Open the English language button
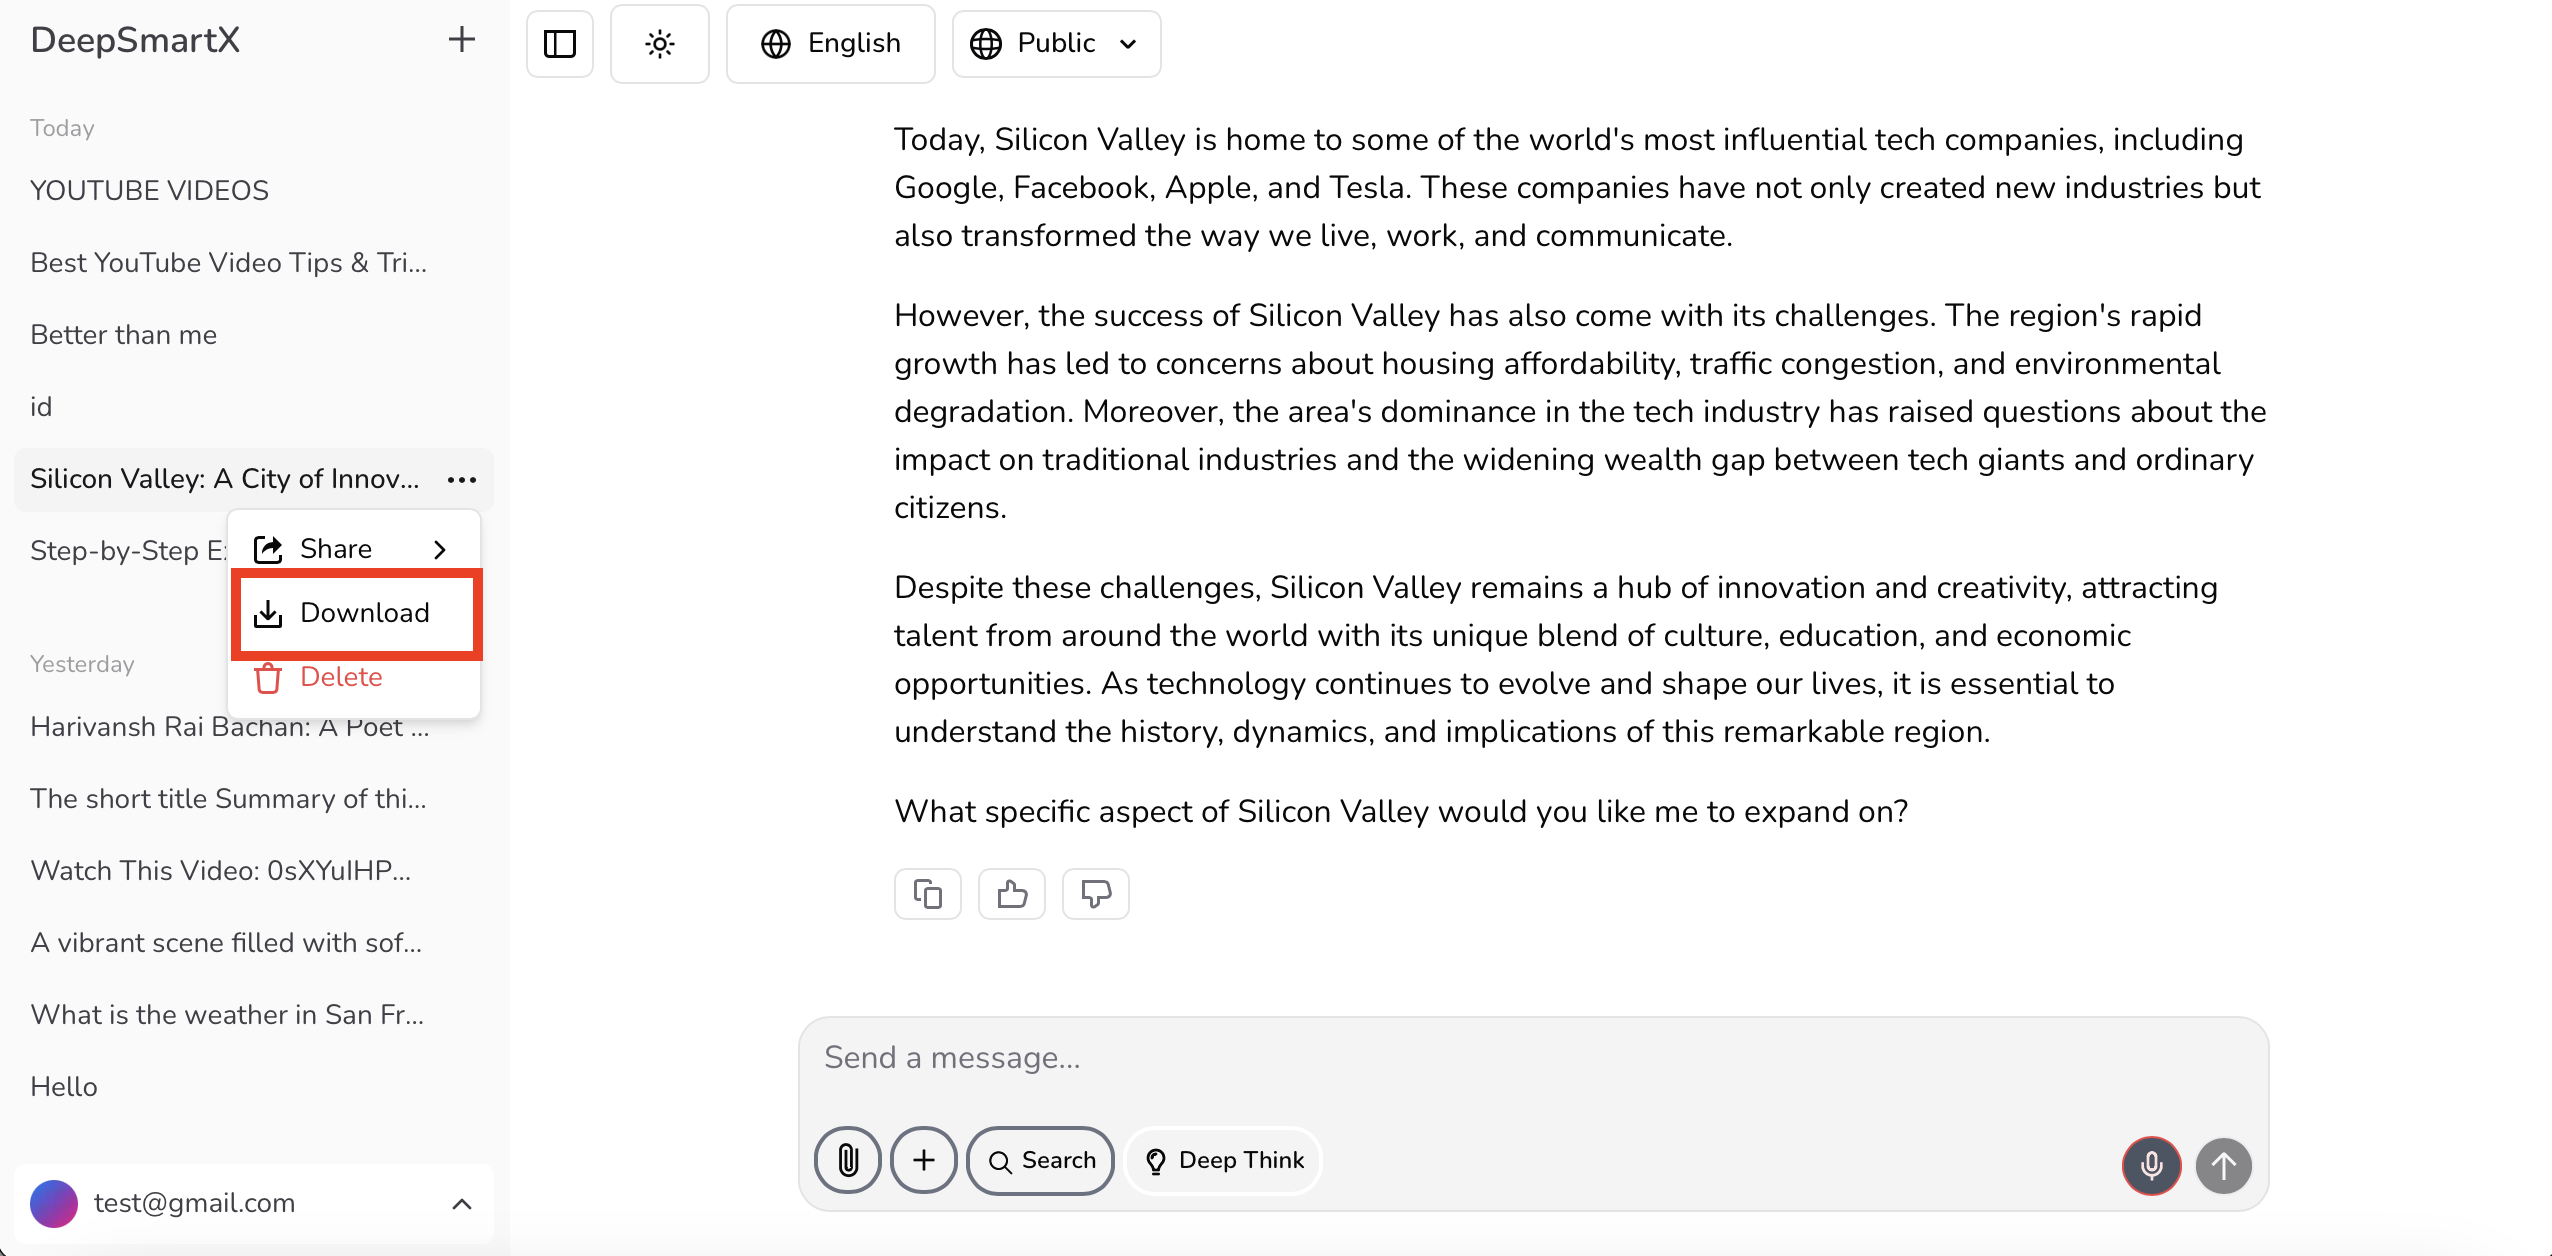The width and height of the screenshot is (2552, 1256). pos(831,44)
